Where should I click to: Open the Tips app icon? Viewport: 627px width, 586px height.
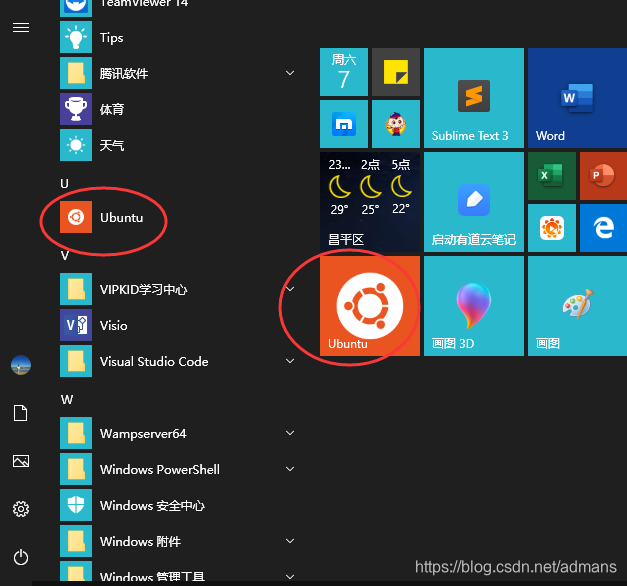76,37
